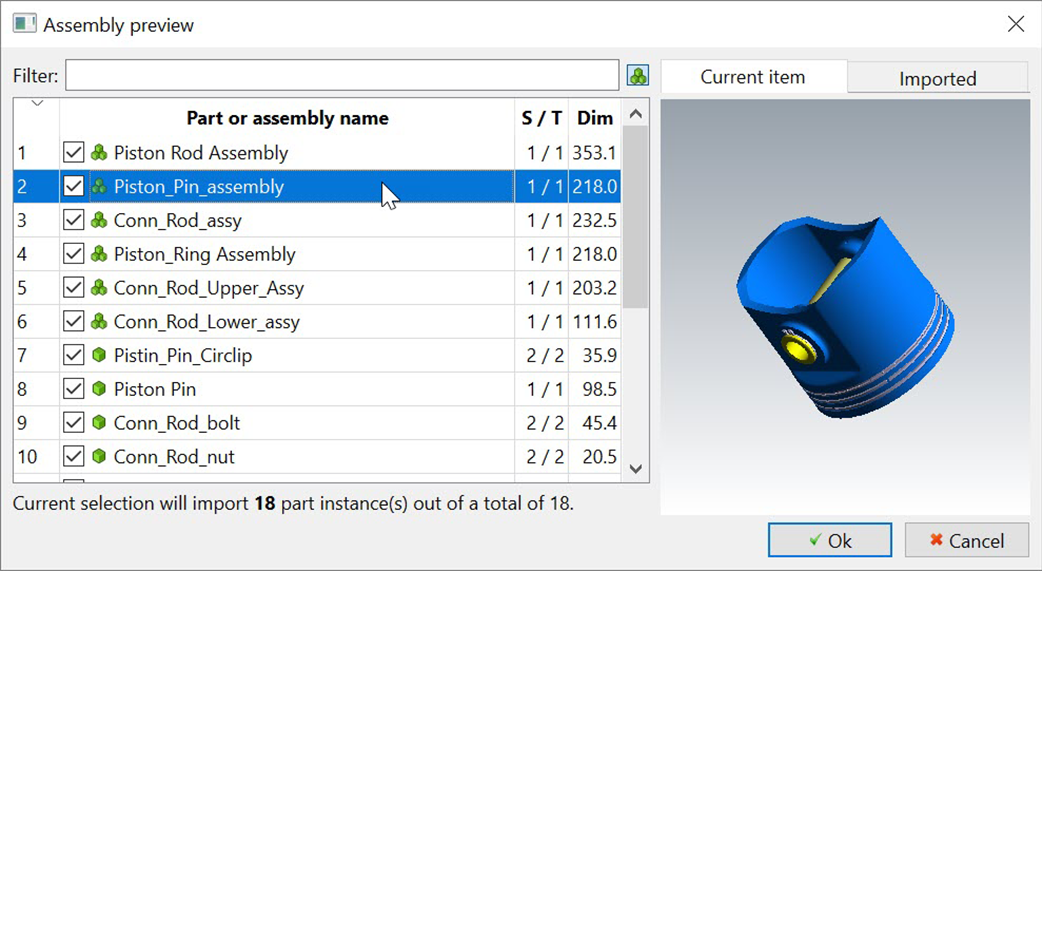Image resolution: width=1042 pixels, height=925 pixels.
Task: Uncheck the Conn_Rod_assy checkbox
Action: (x=74, y=220)
